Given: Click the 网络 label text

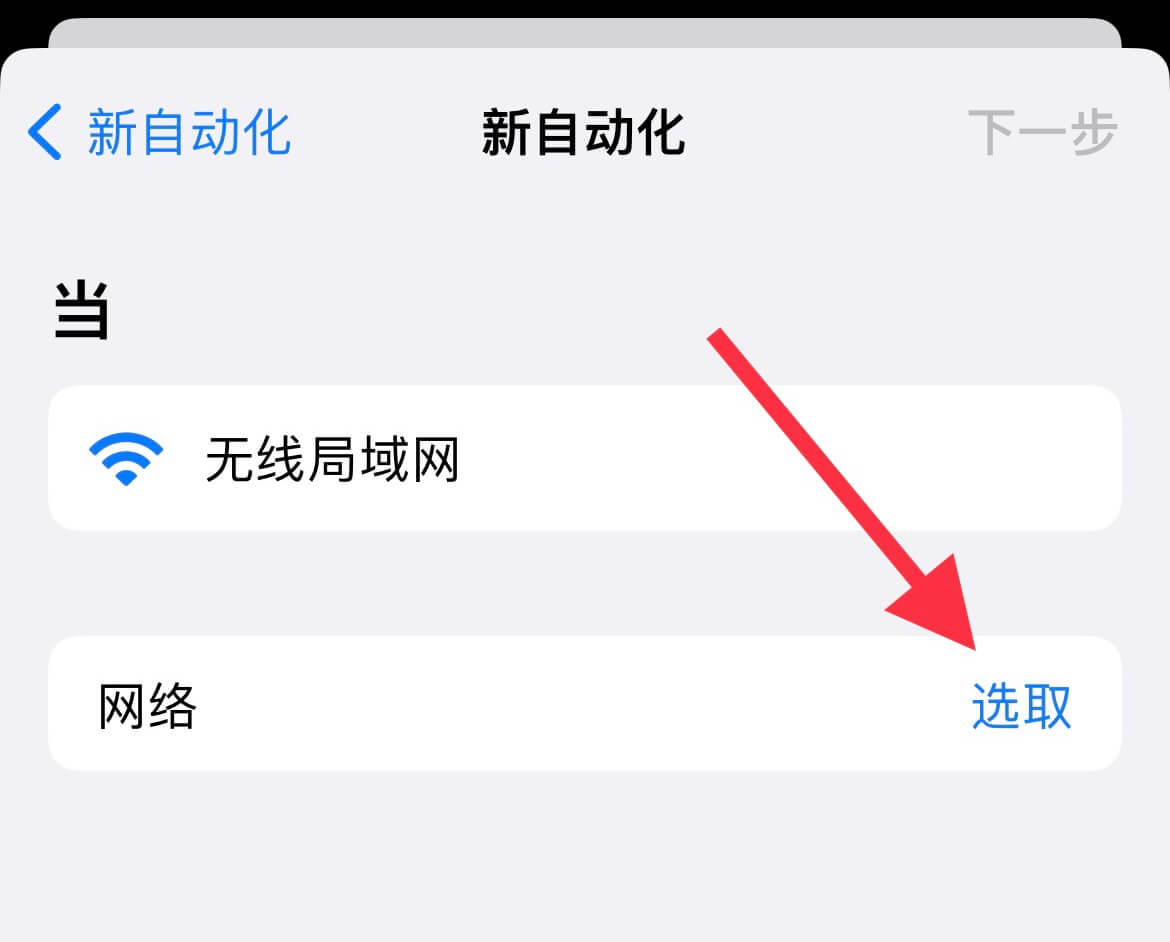Looking at the screenshot, I should pyautogui.click(x=147, y=705).
